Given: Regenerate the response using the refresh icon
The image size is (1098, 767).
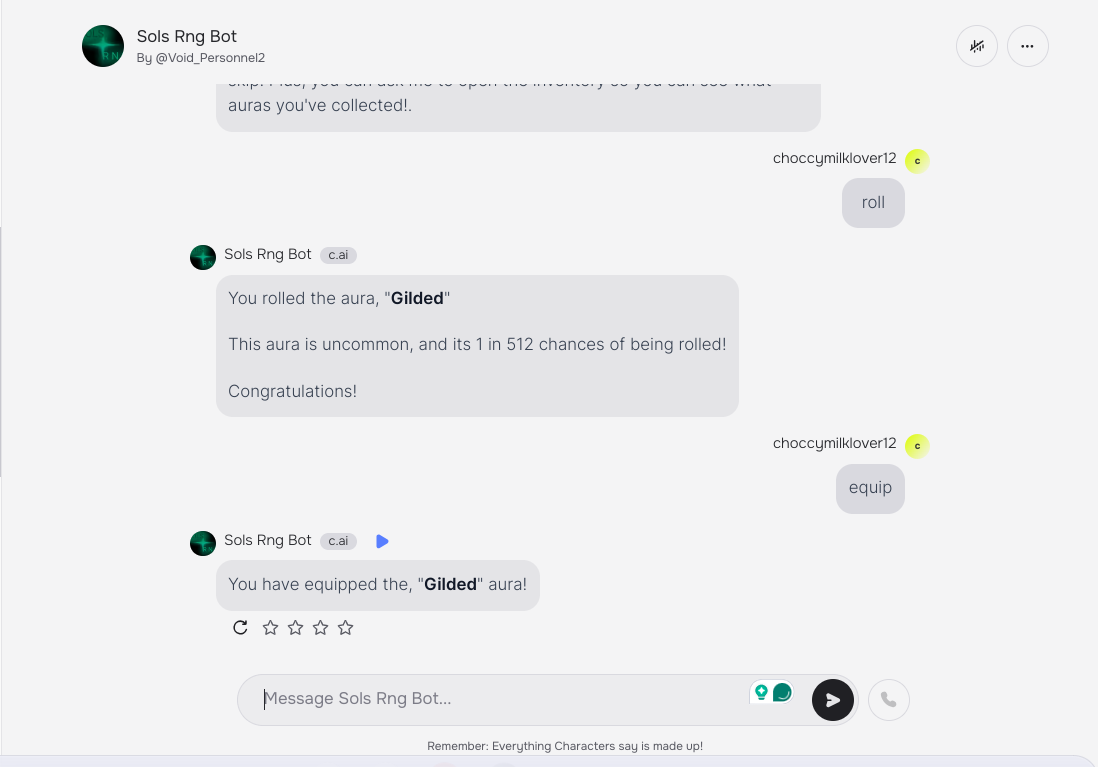Looking at the screenshot, I should 240,627.
